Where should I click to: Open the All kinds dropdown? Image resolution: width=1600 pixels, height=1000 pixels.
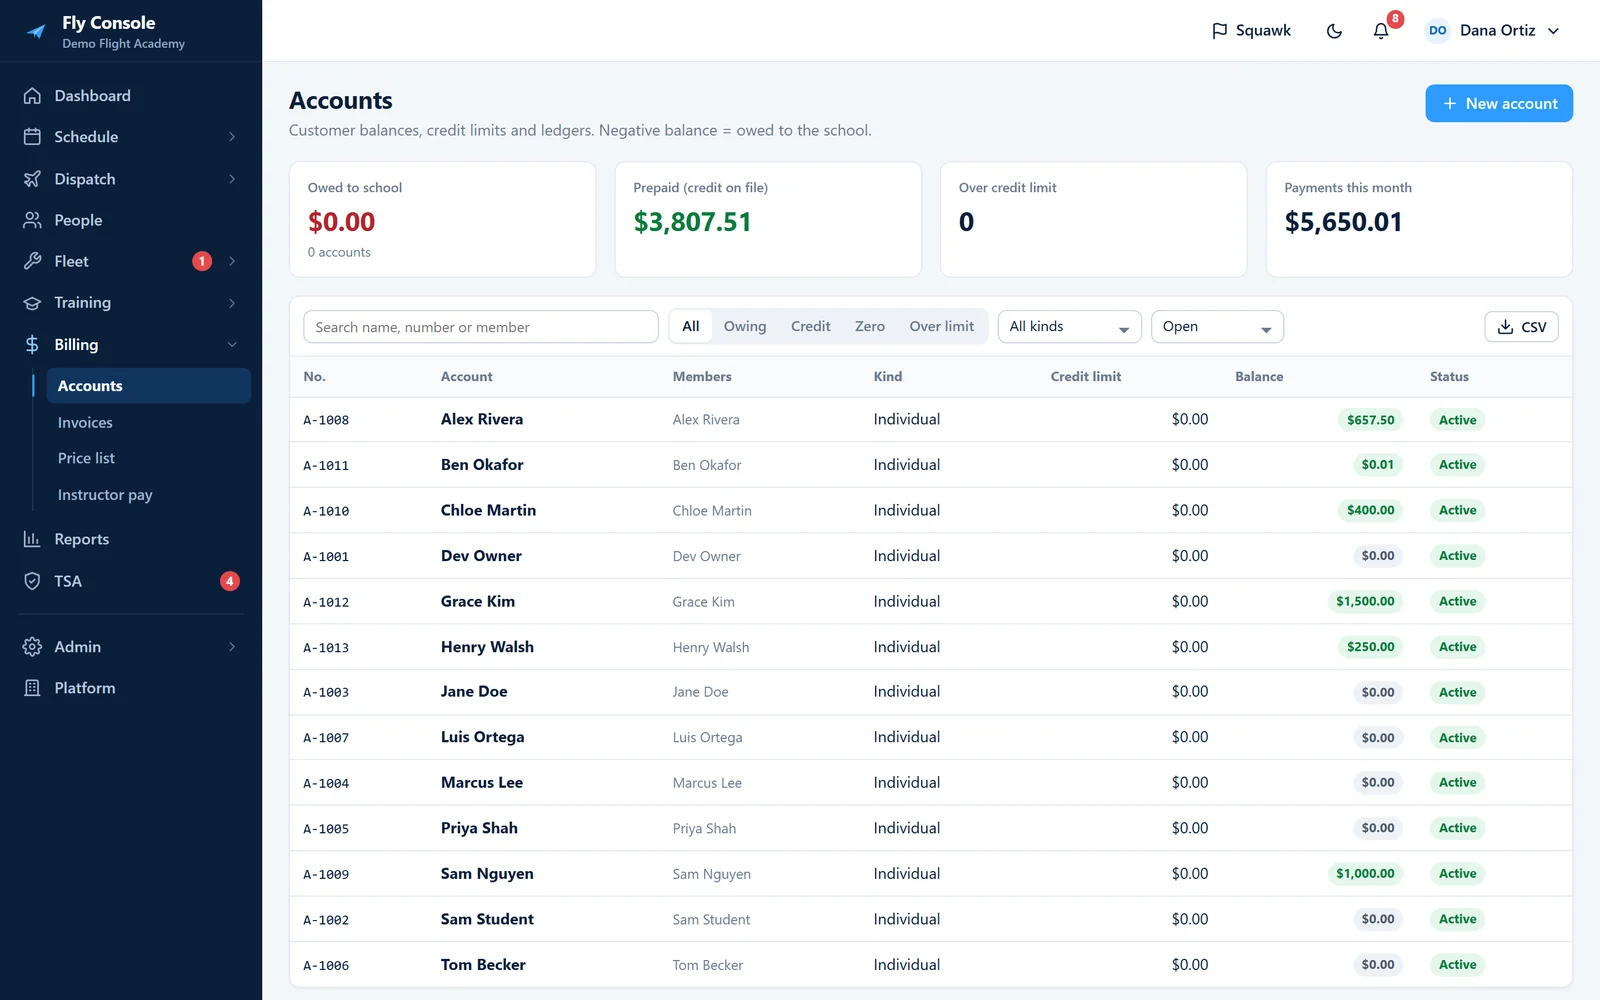[1070, 327]
